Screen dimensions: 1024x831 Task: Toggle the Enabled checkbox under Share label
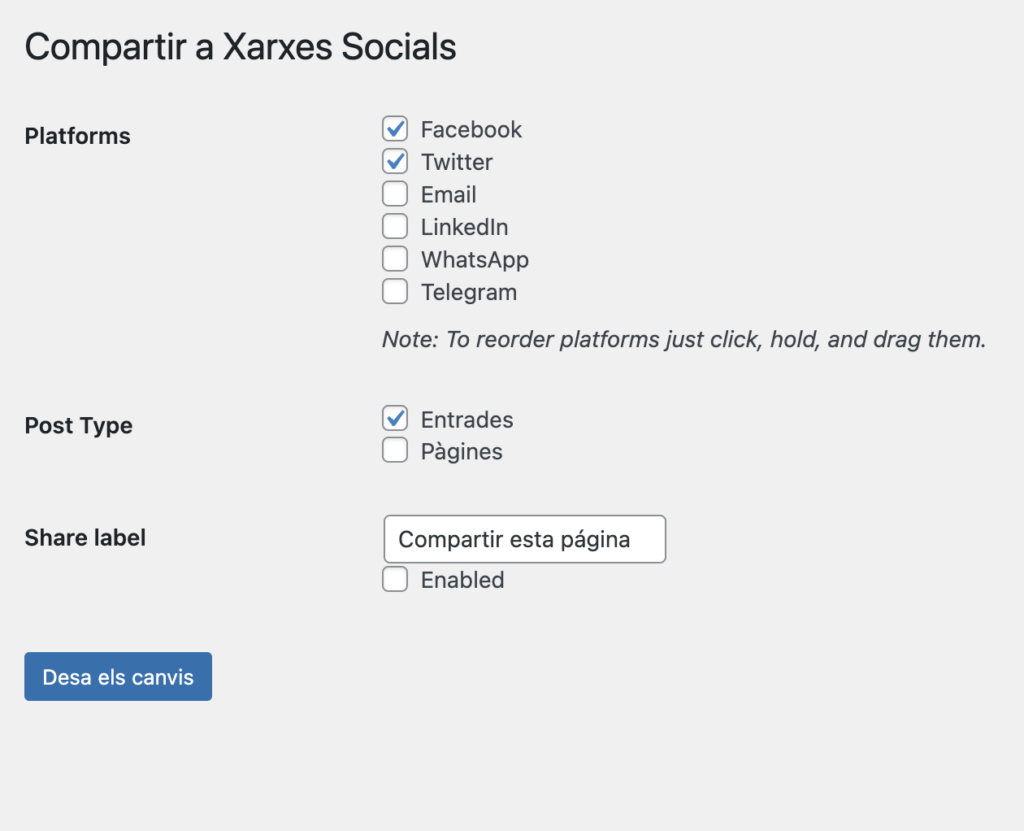(395, 580)
